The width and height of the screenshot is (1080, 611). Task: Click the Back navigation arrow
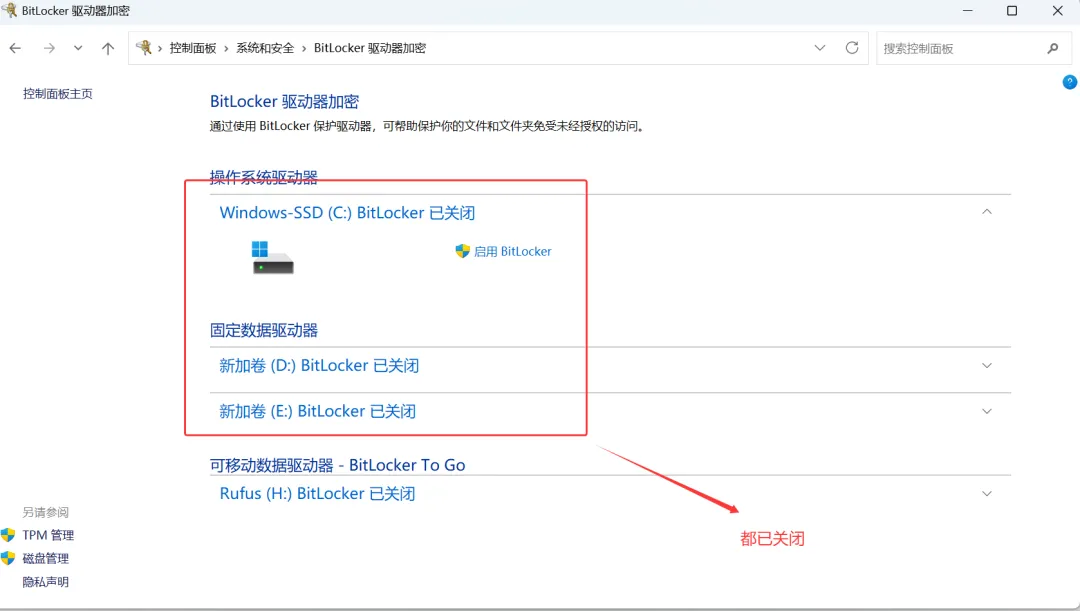pyautogui.click(x=15, y=48)
